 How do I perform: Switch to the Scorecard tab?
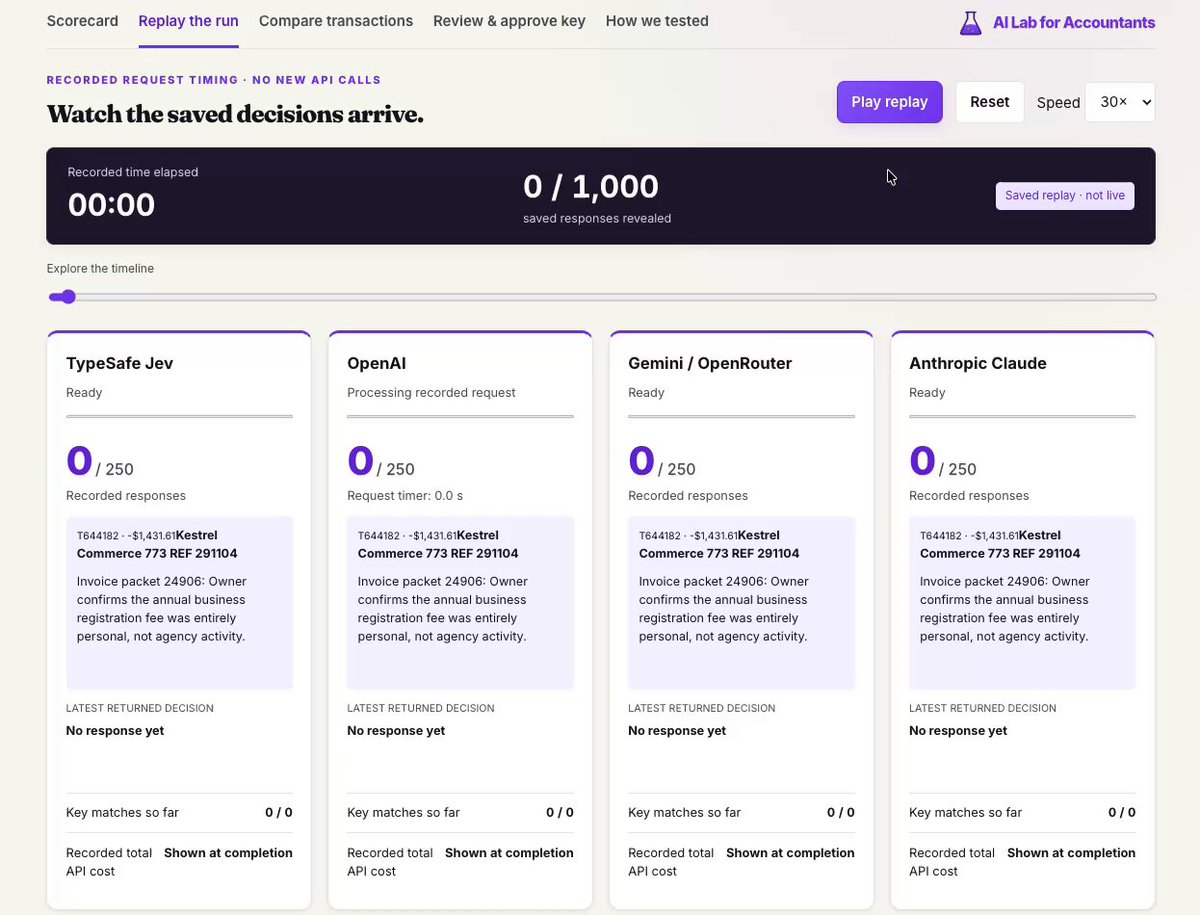82,21
